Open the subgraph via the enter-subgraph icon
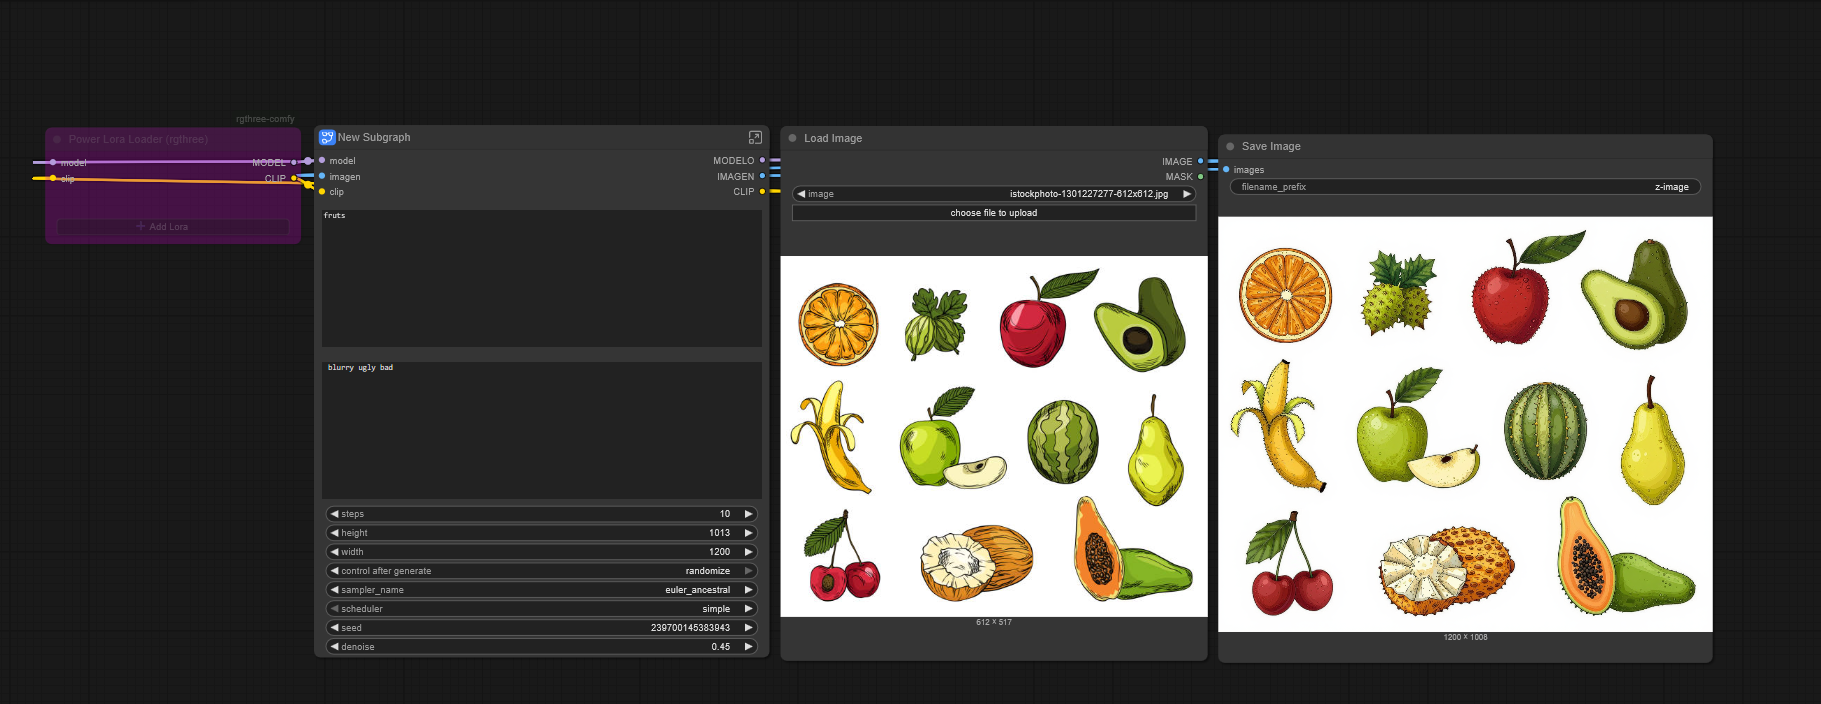 [x=755, y=137]
